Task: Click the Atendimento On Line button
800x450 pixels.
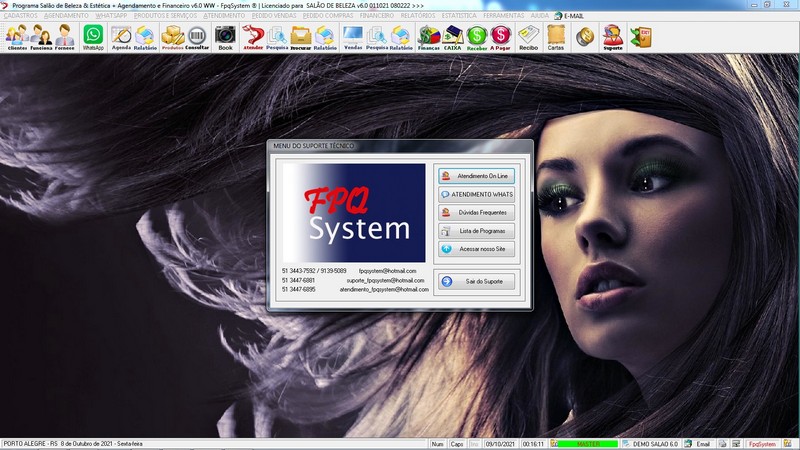Action: tap(477, 176)
